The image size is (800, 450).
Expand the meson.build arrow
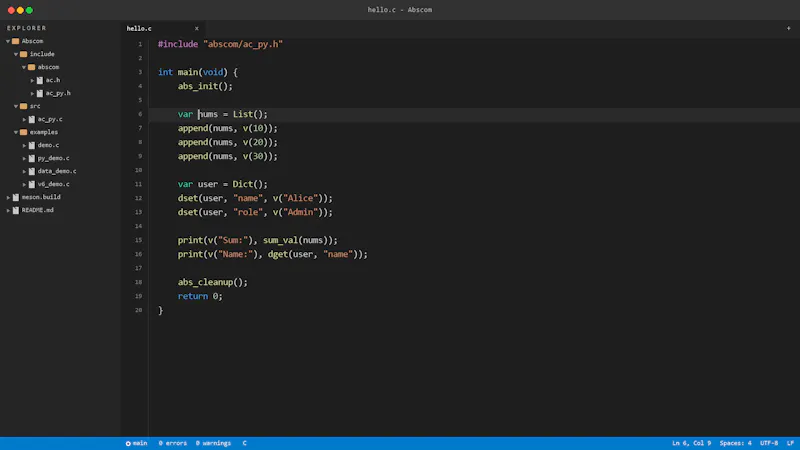point(8,197)
